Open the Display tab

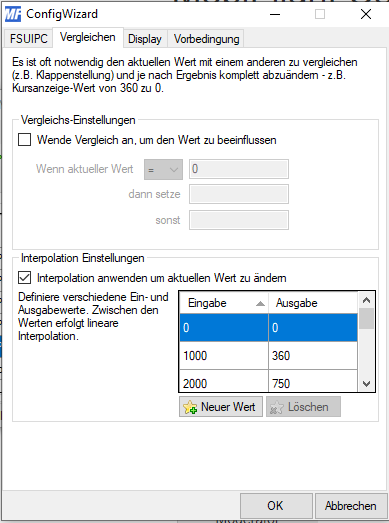[x=145, y=39]
